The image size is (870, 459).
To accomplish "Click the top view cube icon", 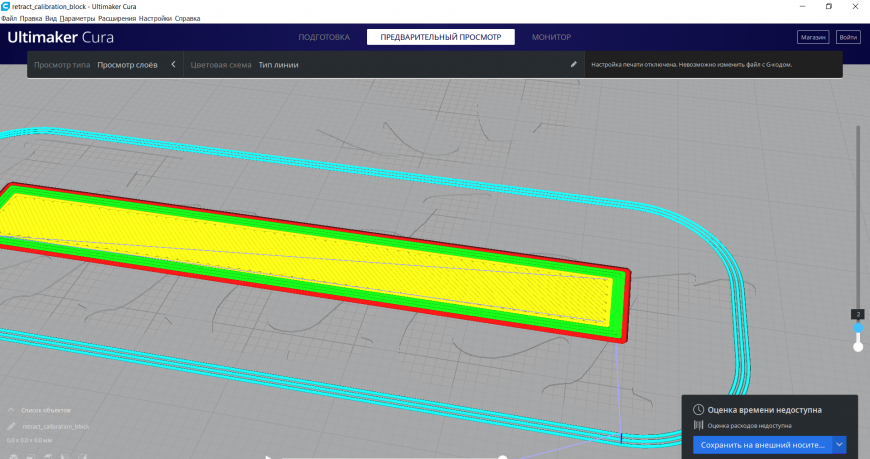I will click(48, 456).
